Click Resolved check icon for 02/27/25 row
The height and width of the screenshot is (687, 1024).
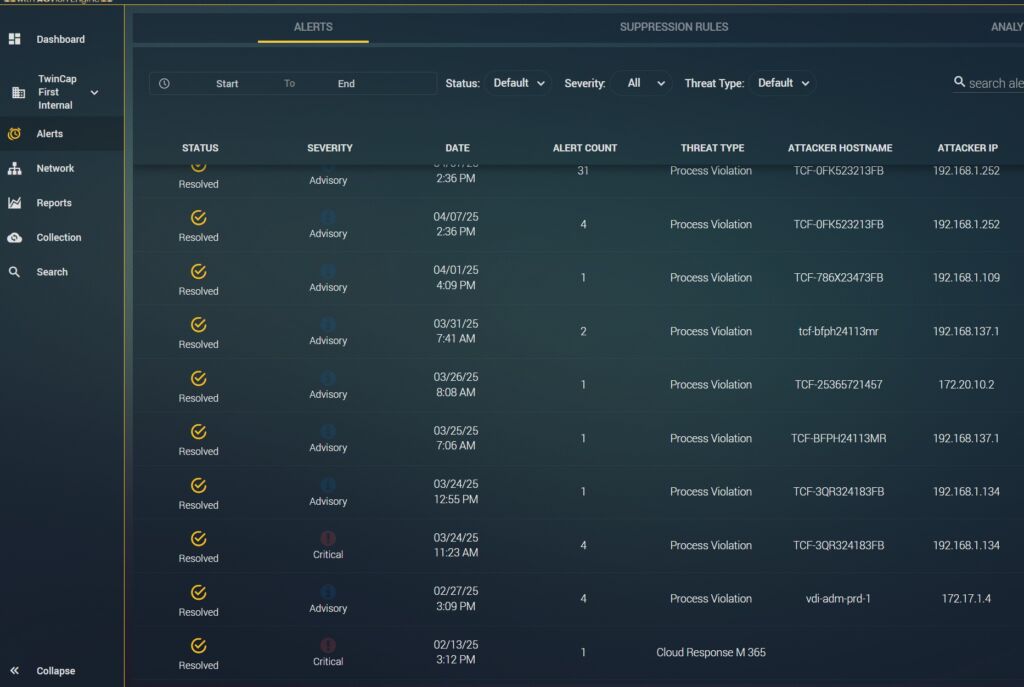pos(199,592)
